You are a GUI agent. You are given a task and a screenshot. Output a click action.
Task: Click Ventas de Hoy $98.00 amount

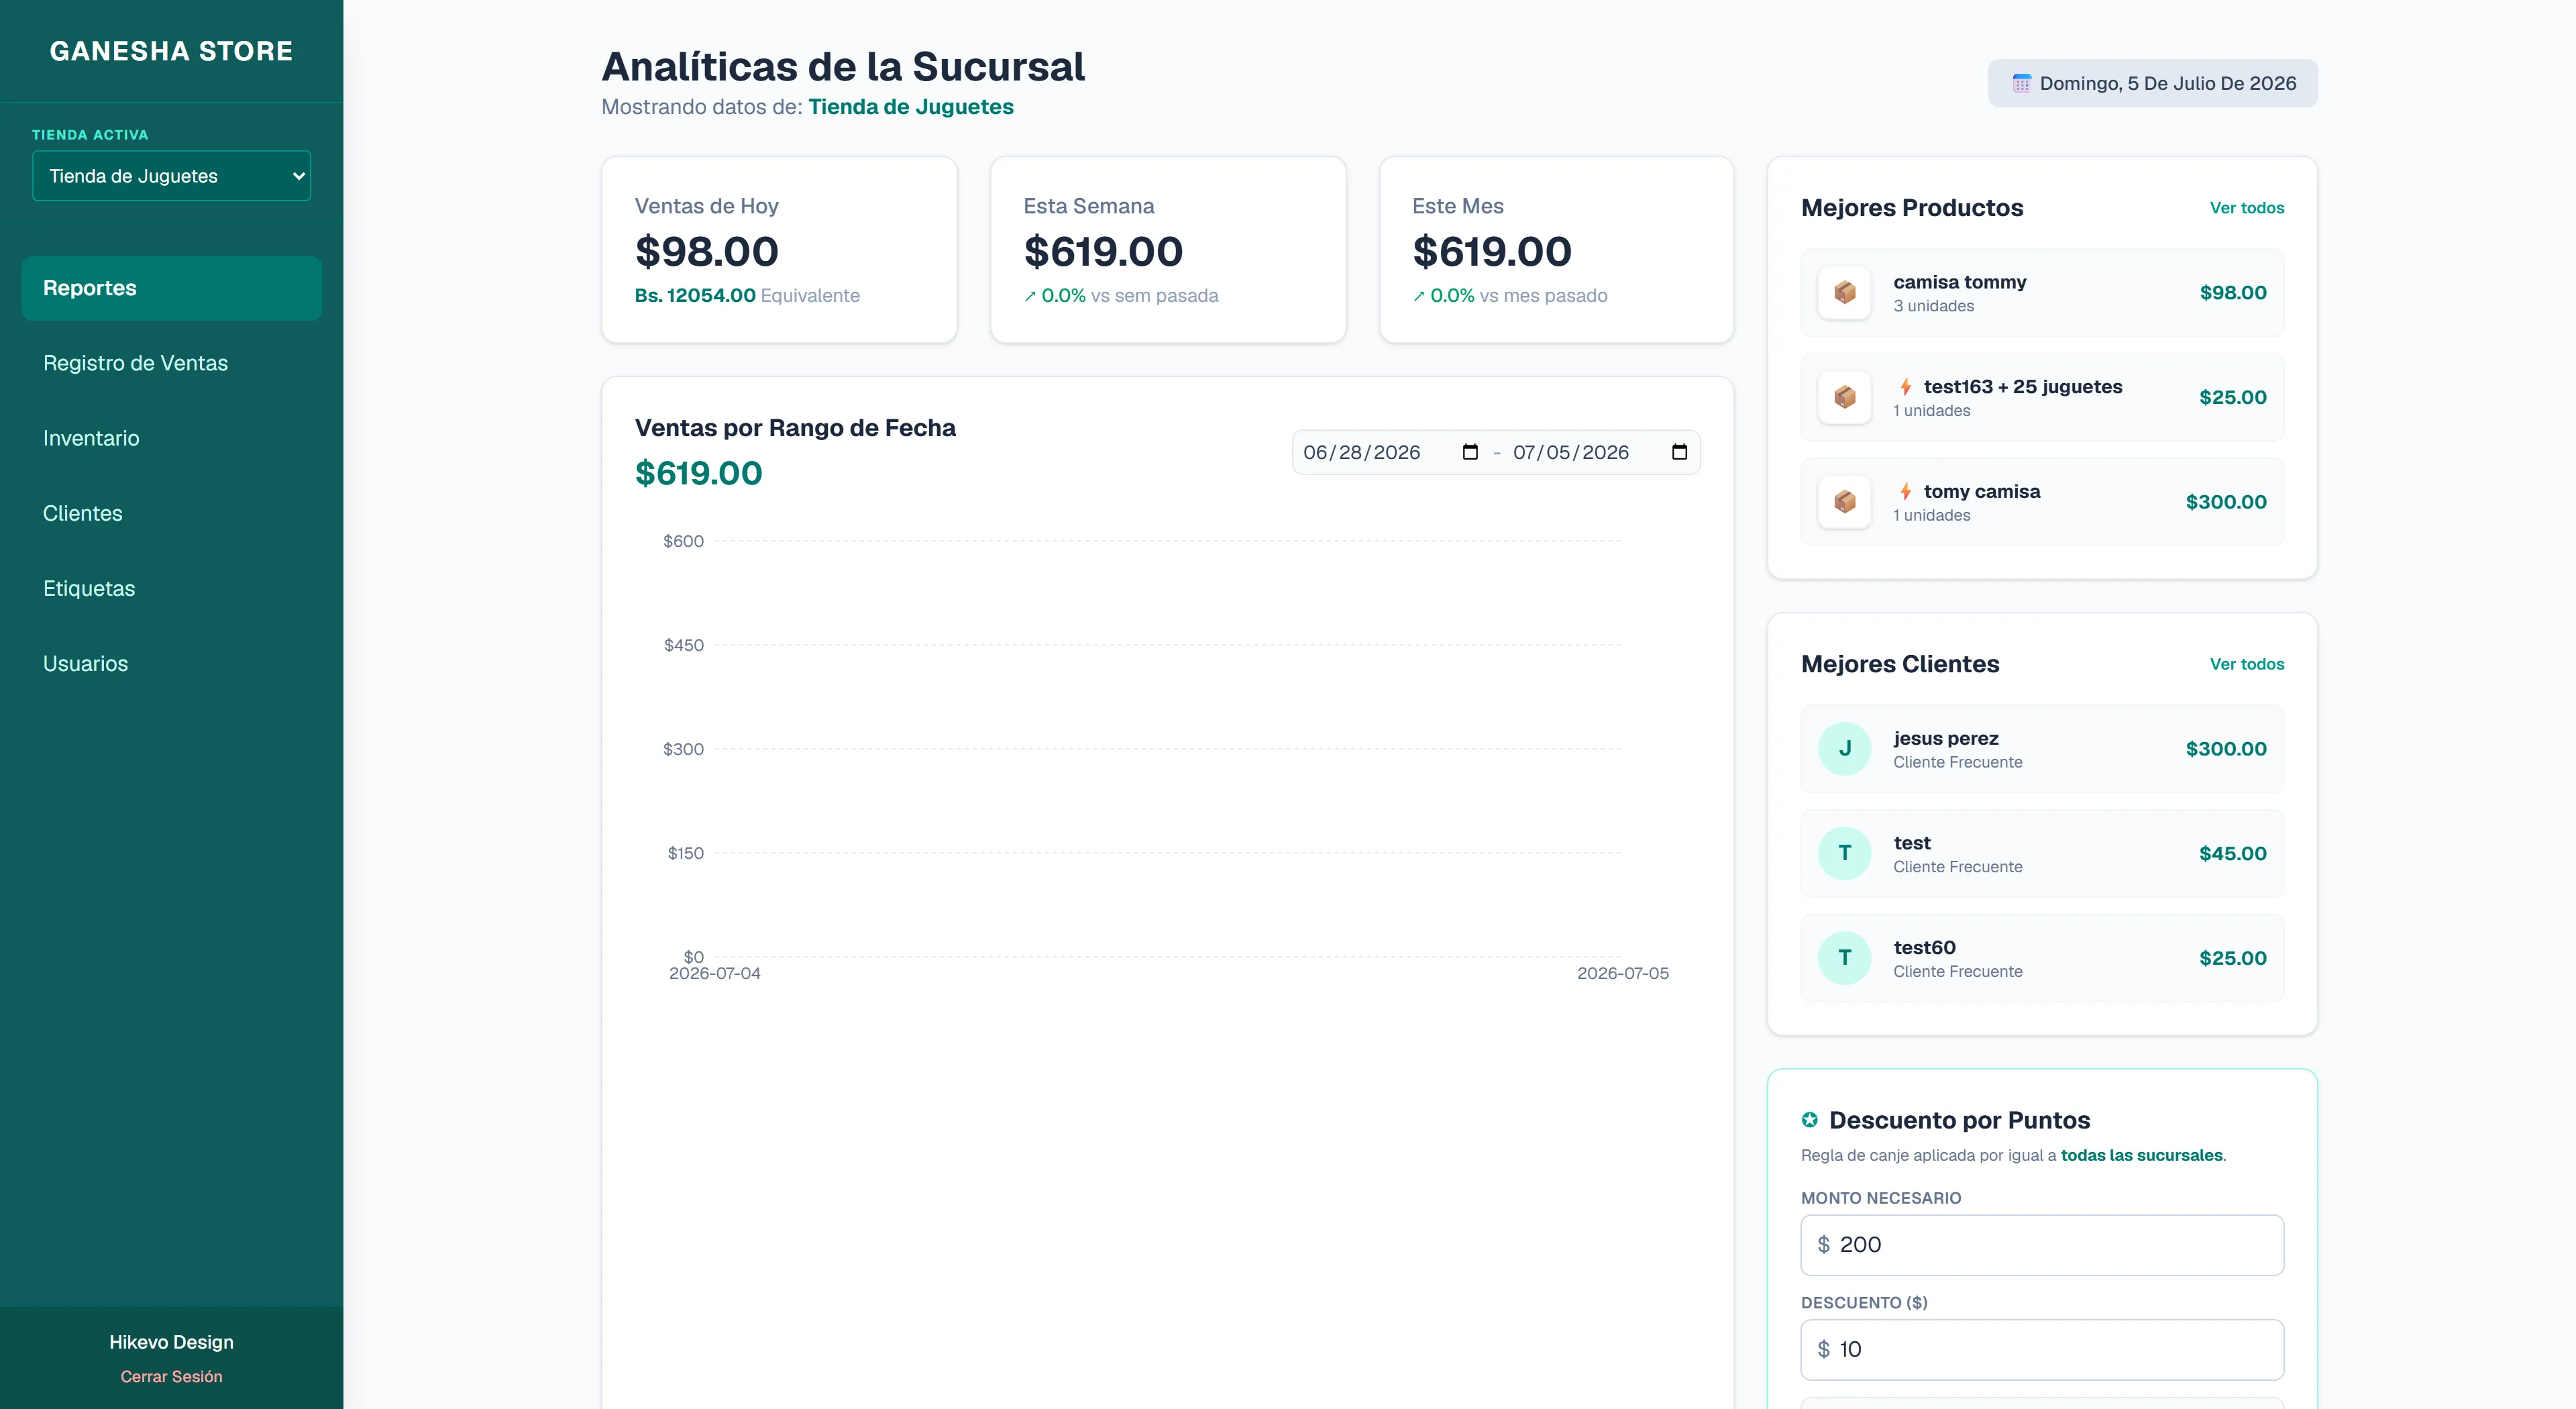click(707, 251)
